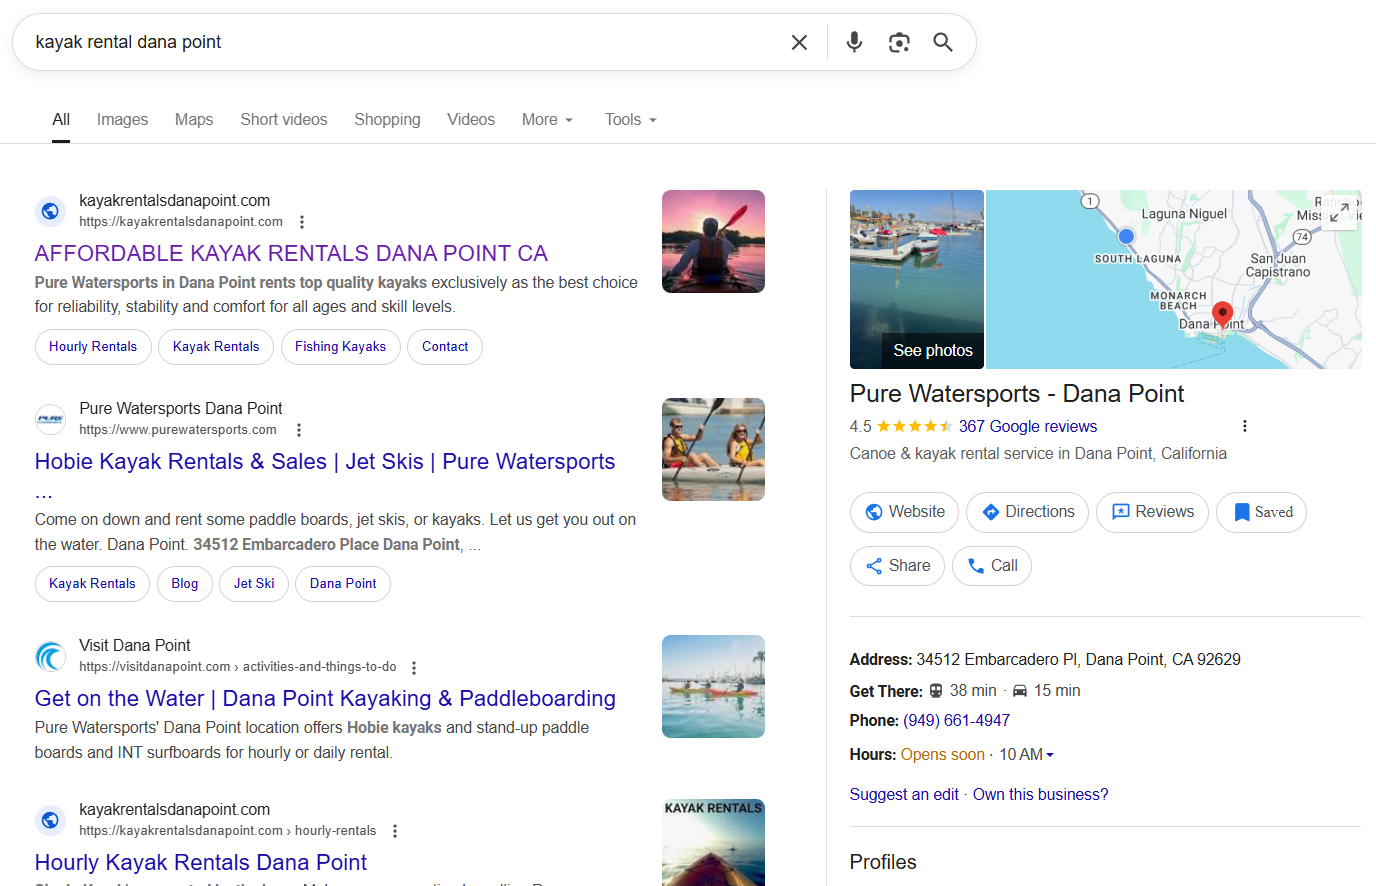Click Suggest an edit link
This screenshot has height=886, width=1376.
(x=904, y=795)
